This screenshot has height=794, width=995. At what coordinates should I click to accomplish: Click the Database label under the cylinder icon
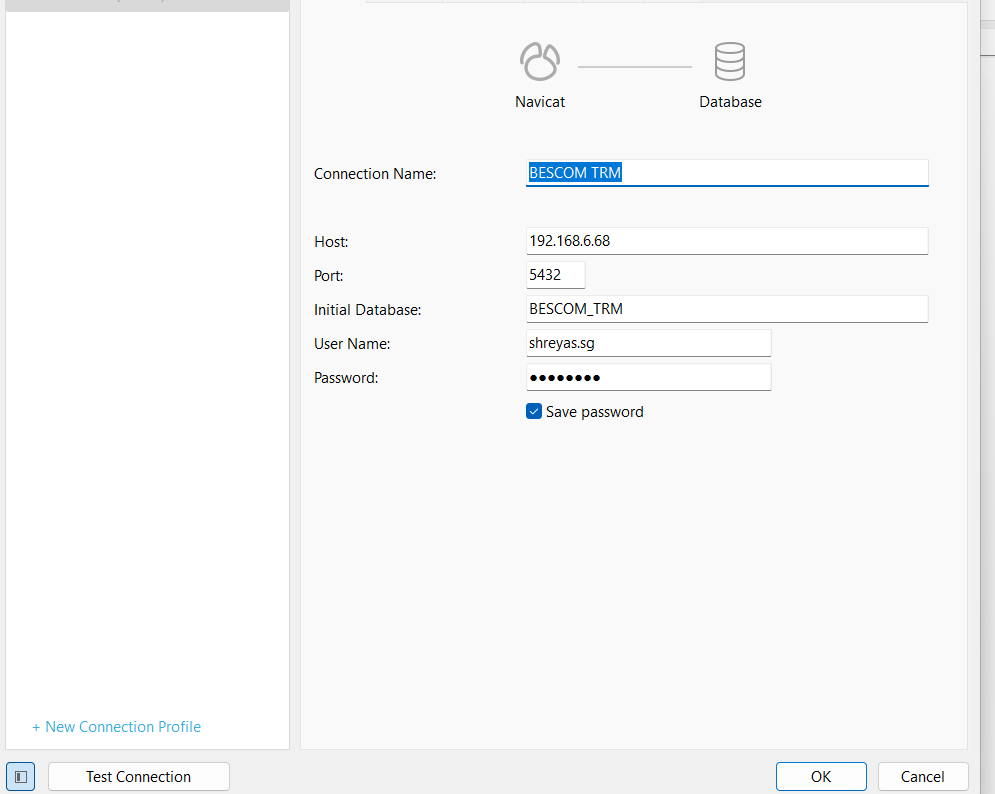coord(730,102)
